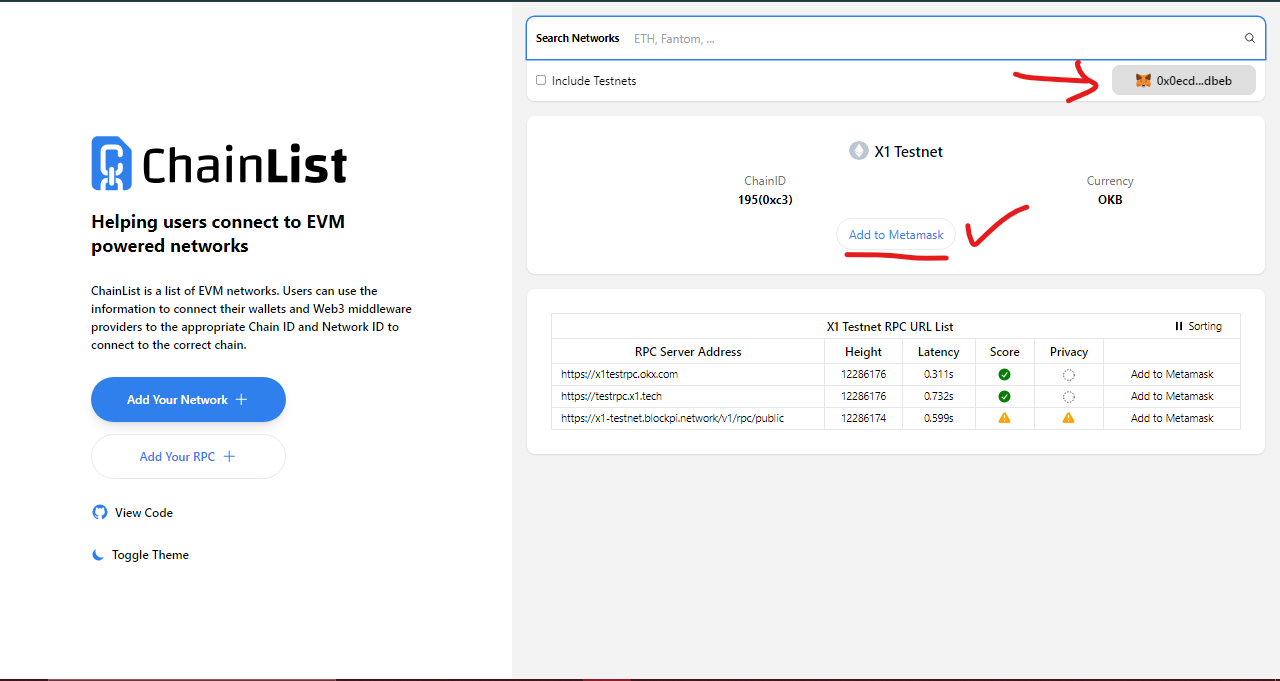The height and width of the screenshot is (681, 1280).
Task: Click Add to Metamask under X1 Testnet
Action: (896, 235)
